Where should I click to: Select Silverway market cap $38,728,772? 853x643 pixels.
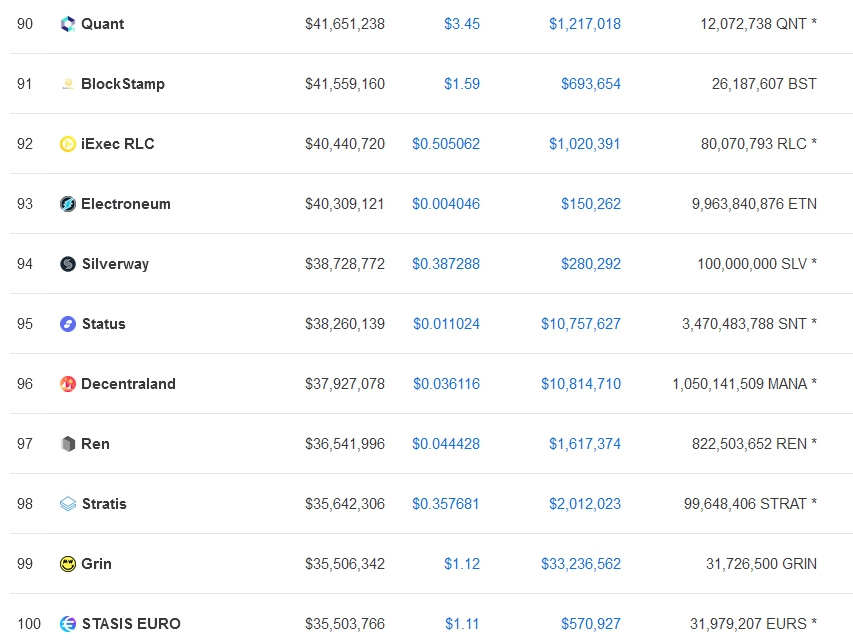[x=345, y=264]
